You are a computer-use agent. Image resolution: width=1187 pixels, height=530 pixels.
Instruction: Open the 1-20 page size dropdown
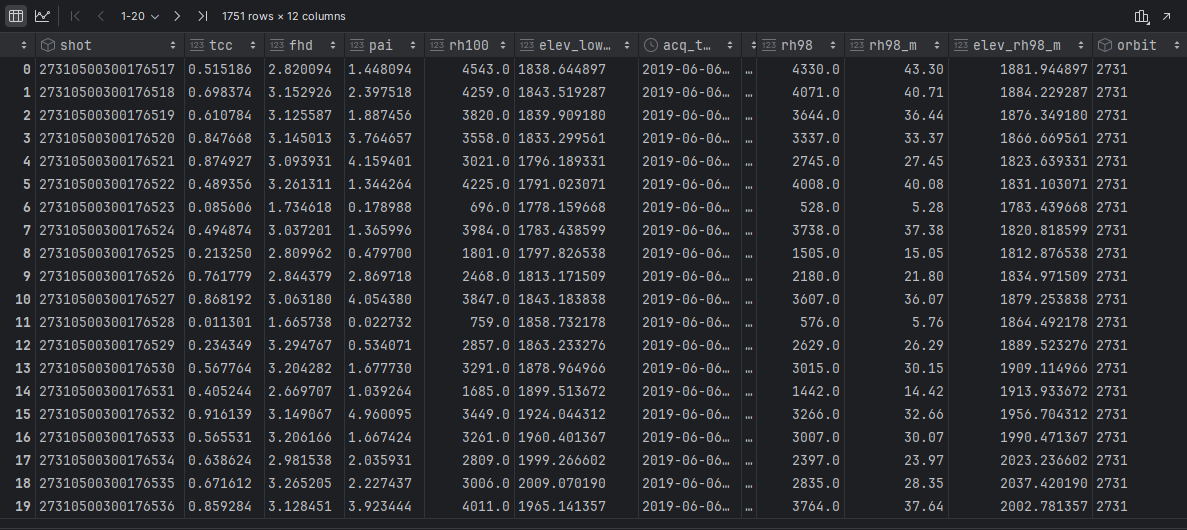[x=139, y=16]
